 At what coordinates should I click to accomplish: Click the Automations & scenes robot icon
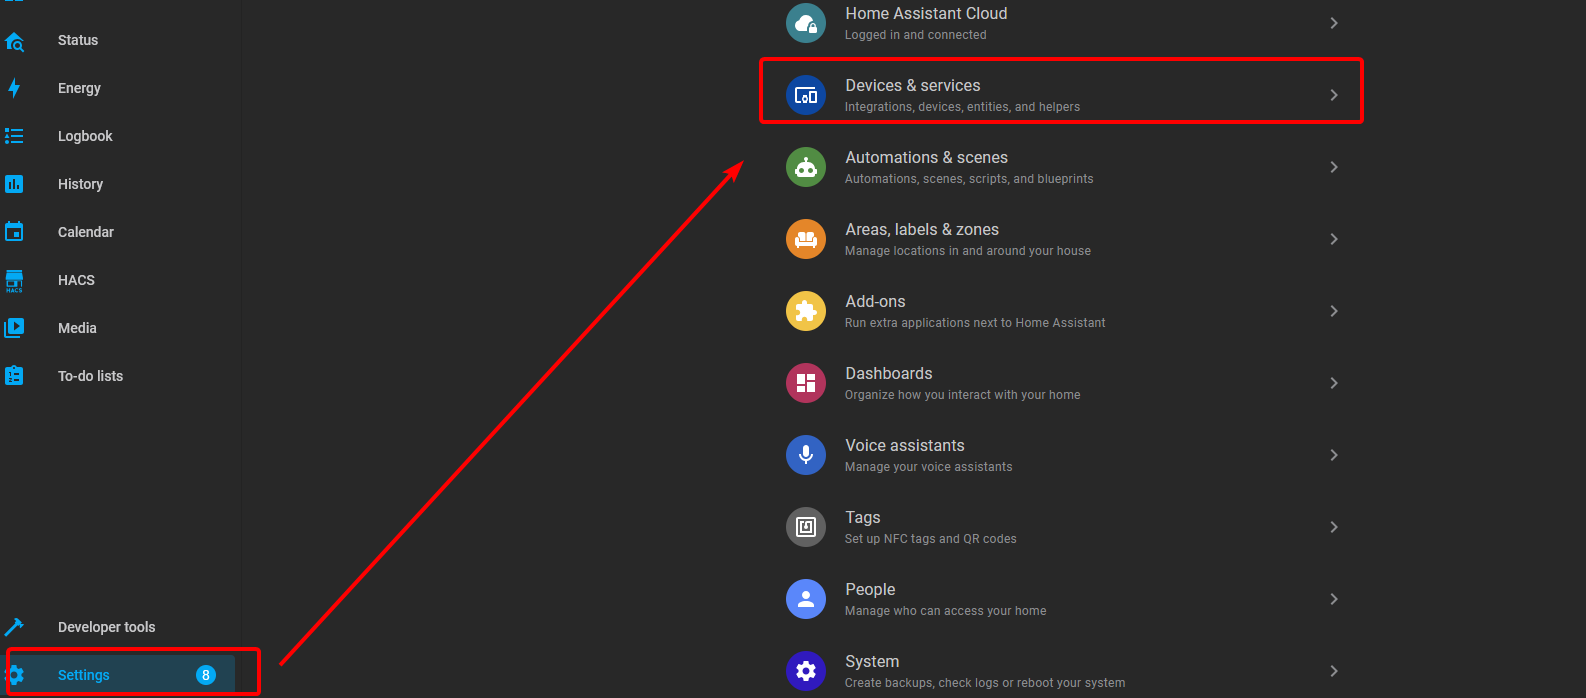coord(806,167)
